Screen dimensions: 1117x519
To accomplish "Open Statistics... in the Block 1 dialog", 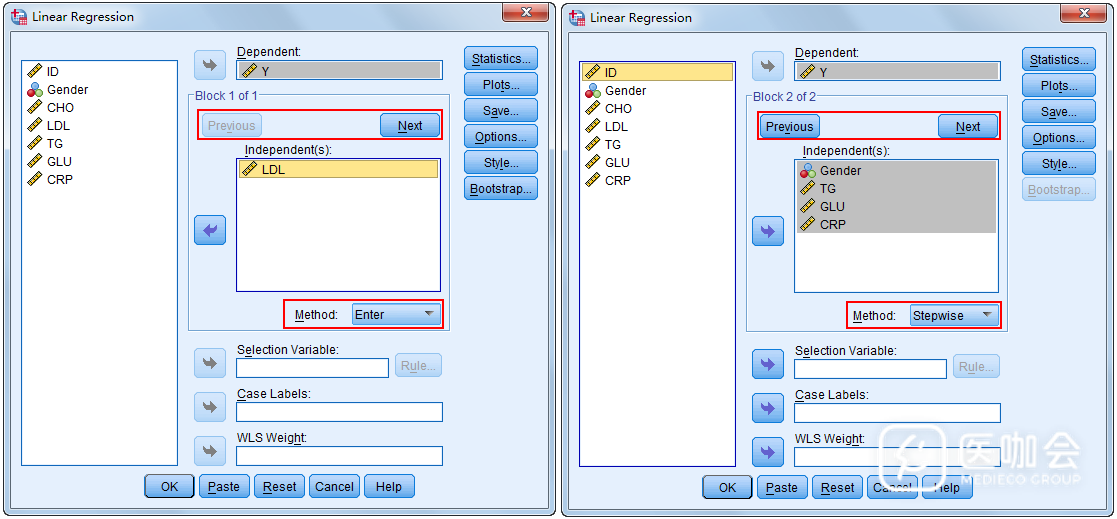I will click(501, 59).
